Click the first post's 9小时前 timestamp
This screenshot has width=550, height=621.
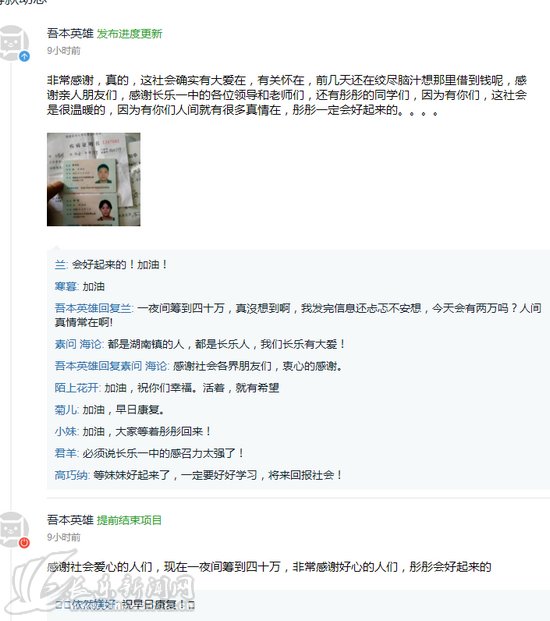point(64,51)
